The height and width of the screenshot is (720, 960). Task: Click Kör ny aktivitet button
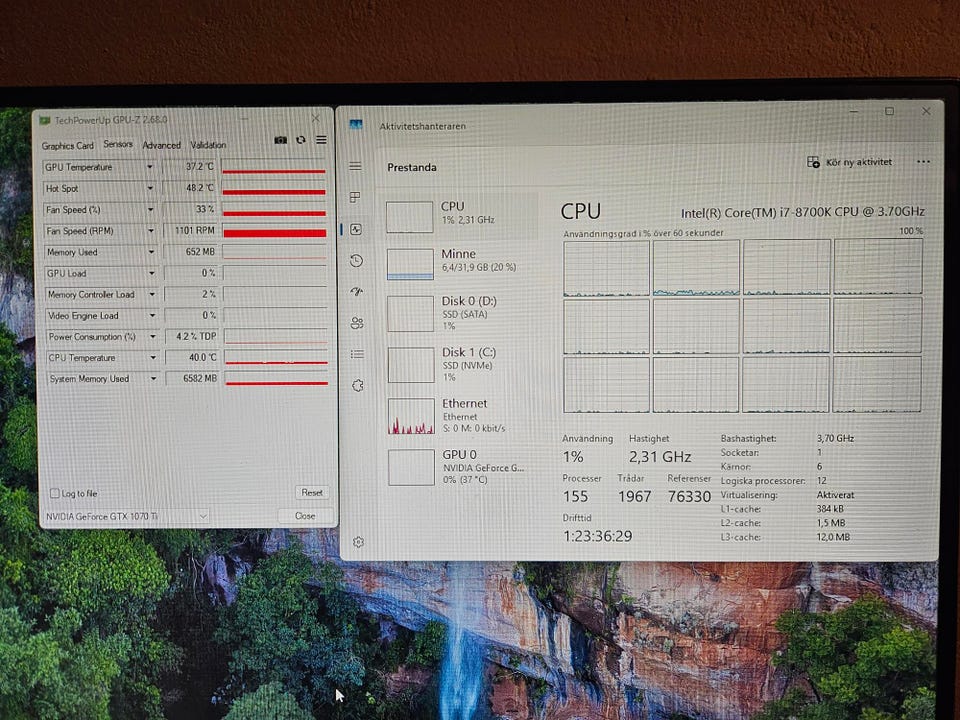849,162
